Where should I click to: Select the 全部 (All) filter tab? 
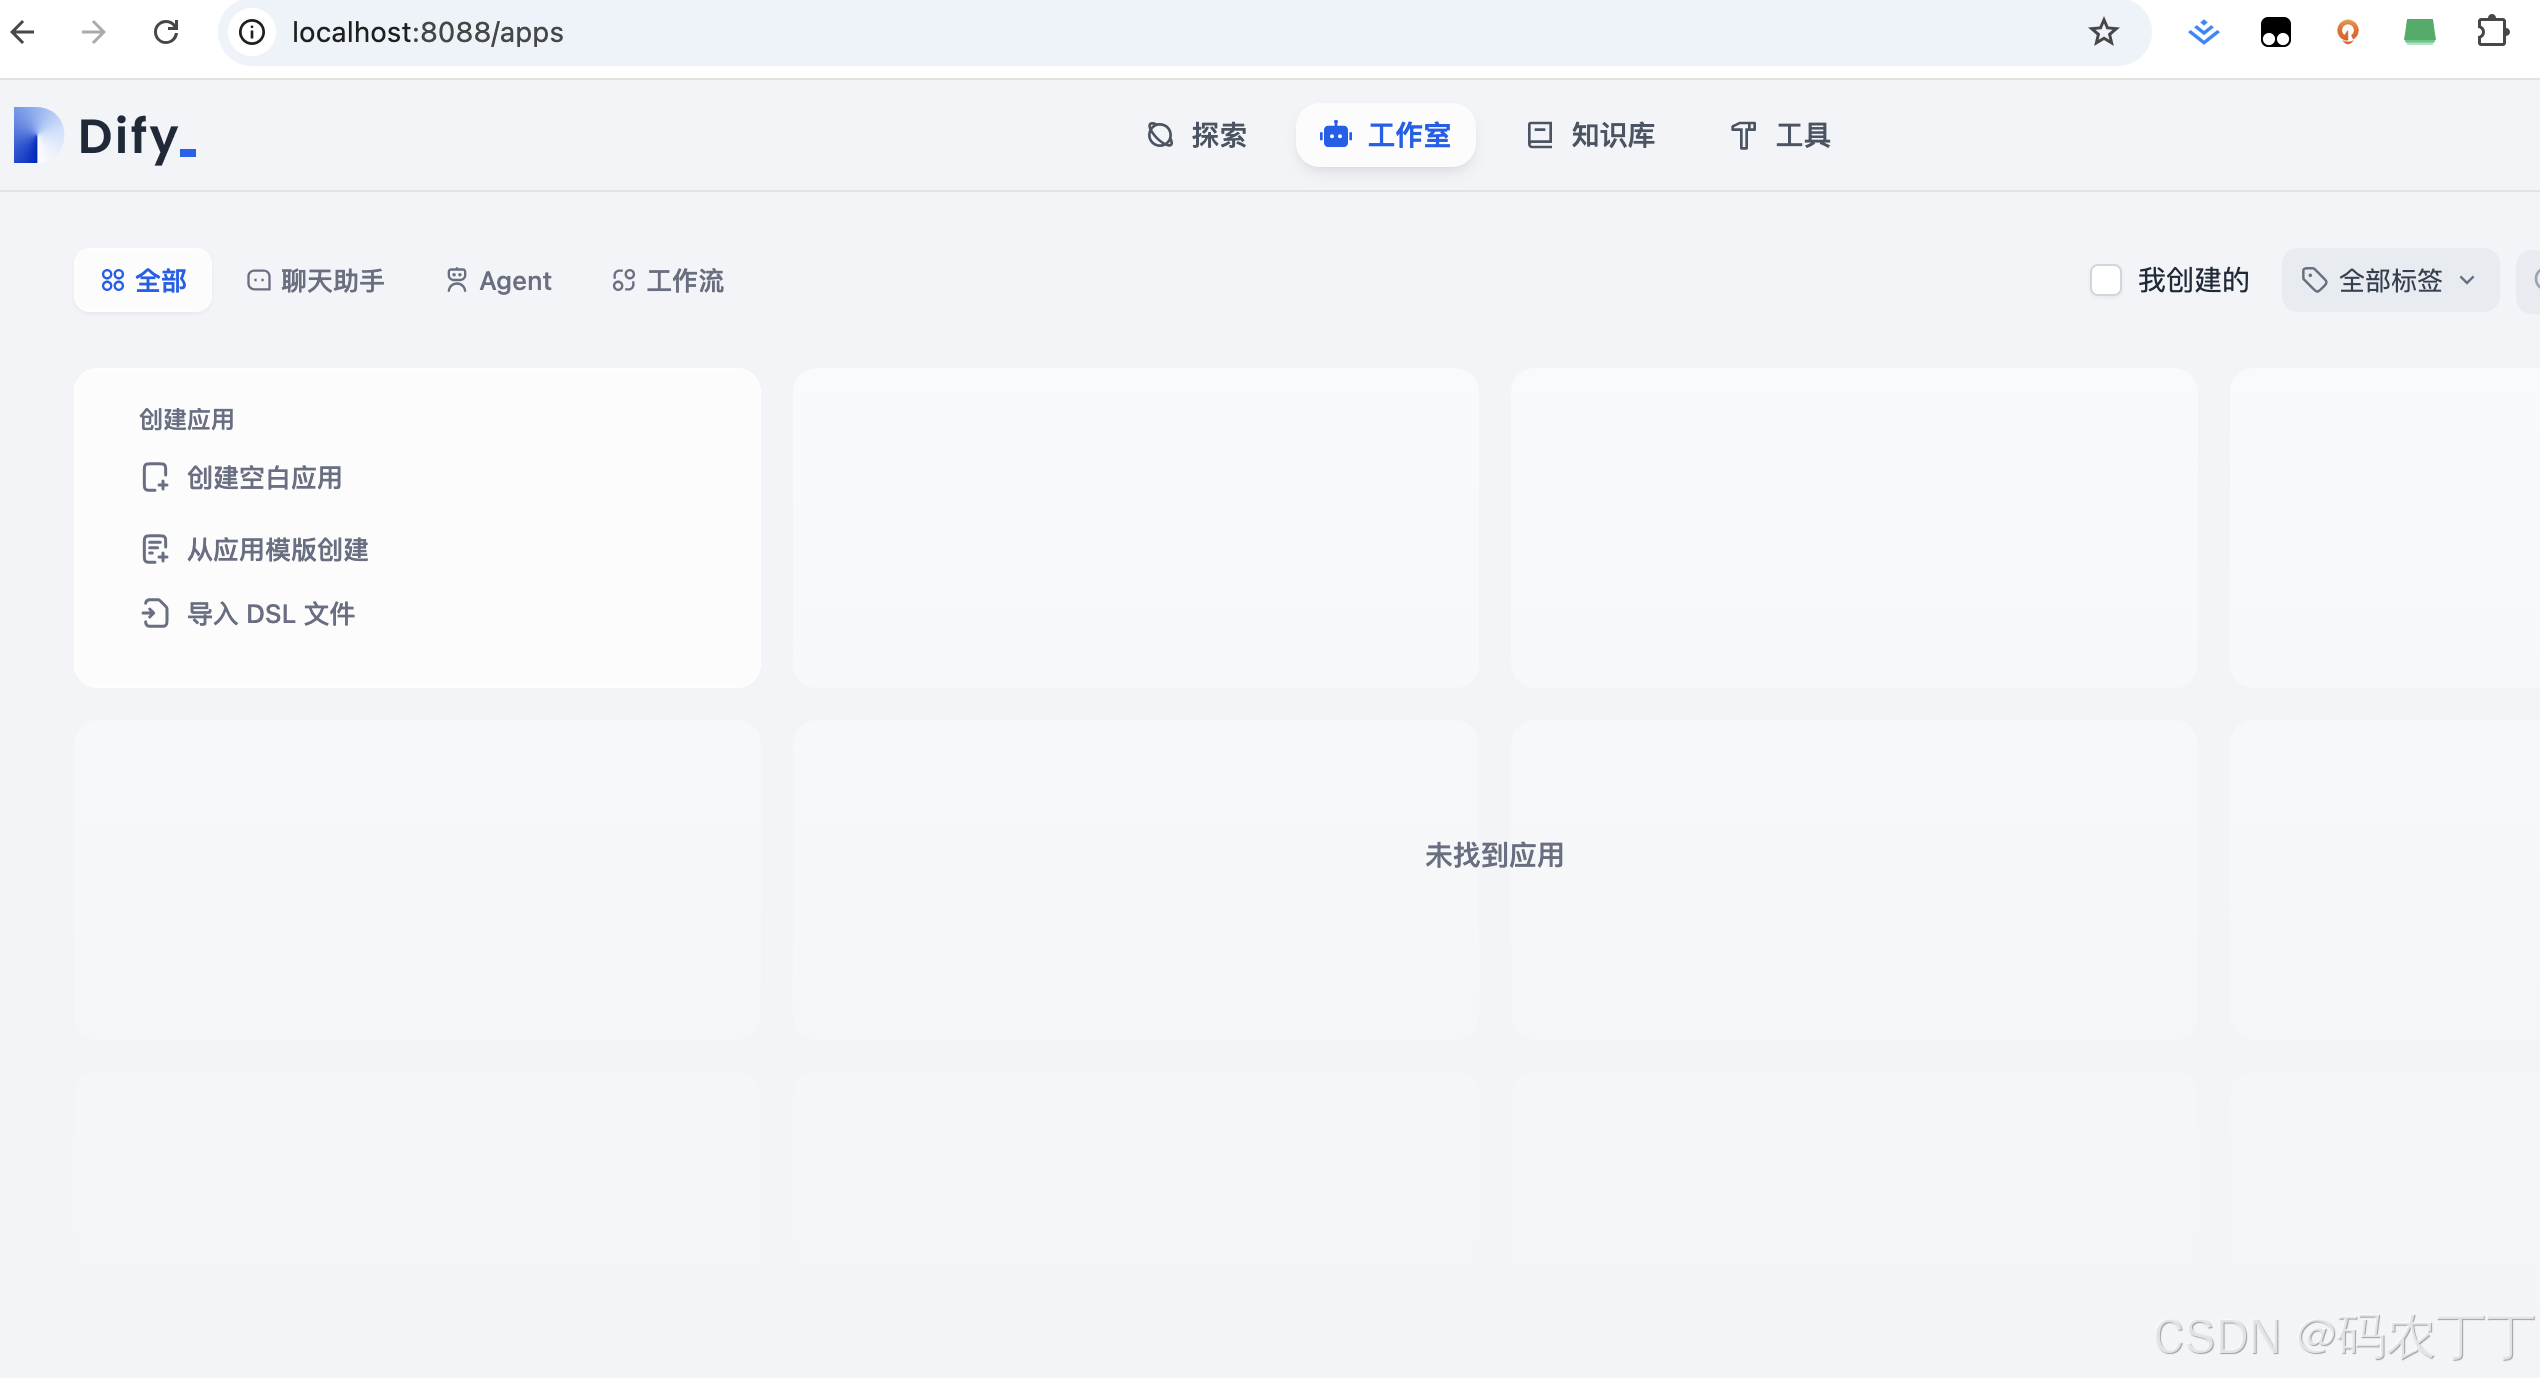[x=143, y=280]
